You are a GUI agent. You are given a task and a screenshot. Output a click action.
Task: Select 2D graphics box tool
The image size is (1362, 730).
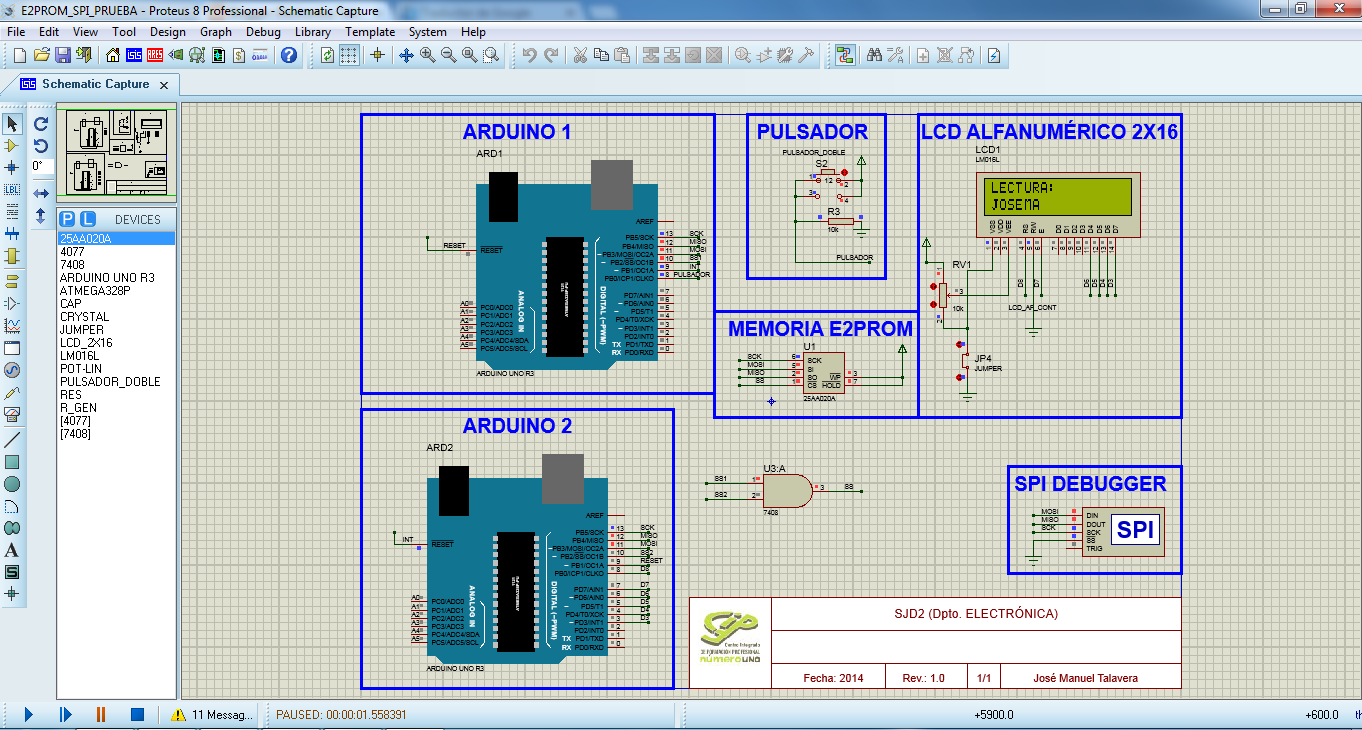12,462
